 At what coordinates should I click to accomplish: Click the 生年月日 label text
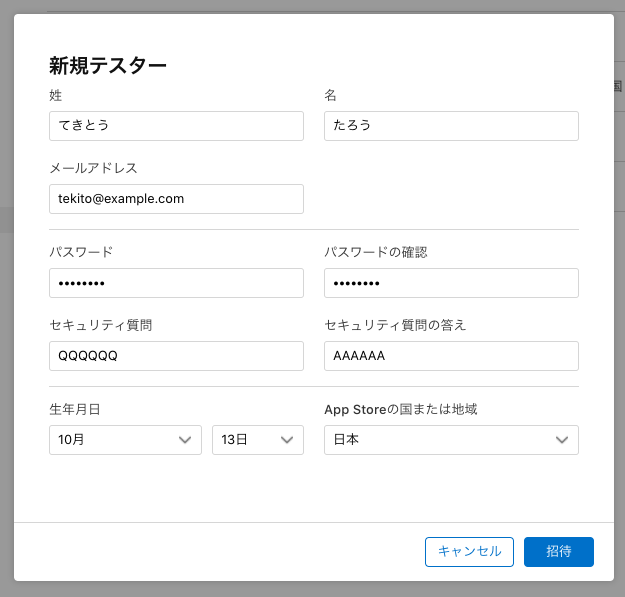pyautogui.click(x=75, y=409)
